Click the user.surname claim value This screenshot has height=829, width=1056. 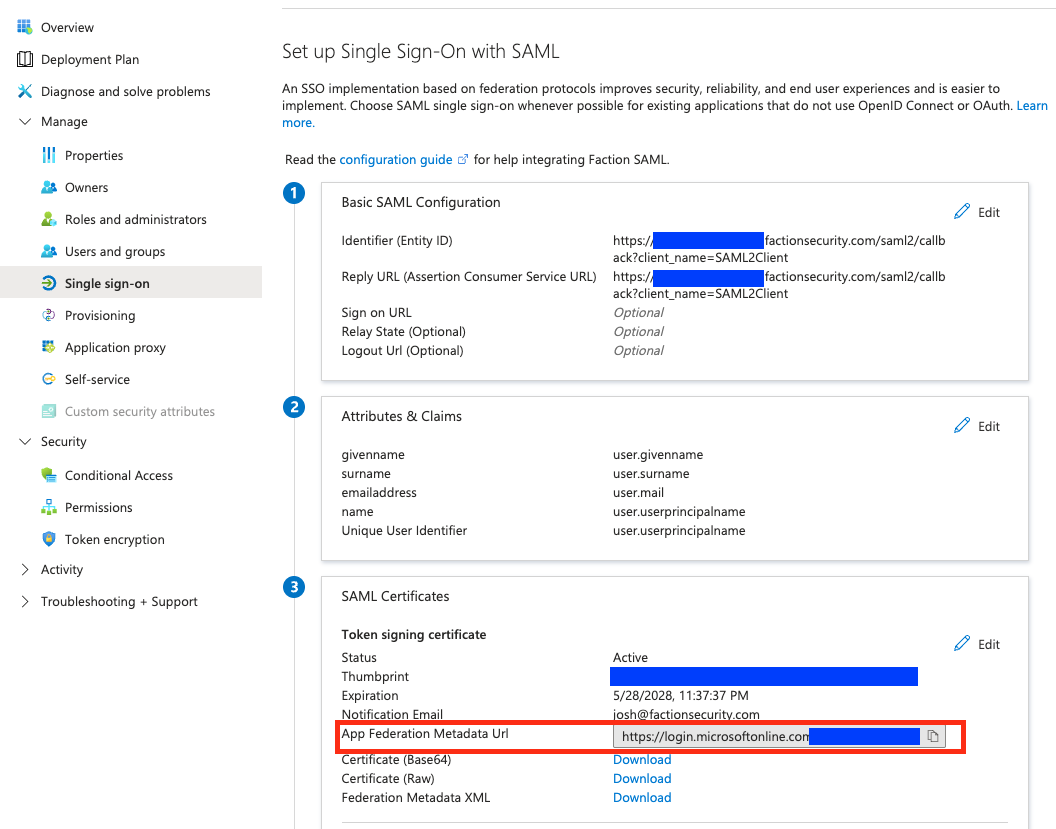click(651, 474)
